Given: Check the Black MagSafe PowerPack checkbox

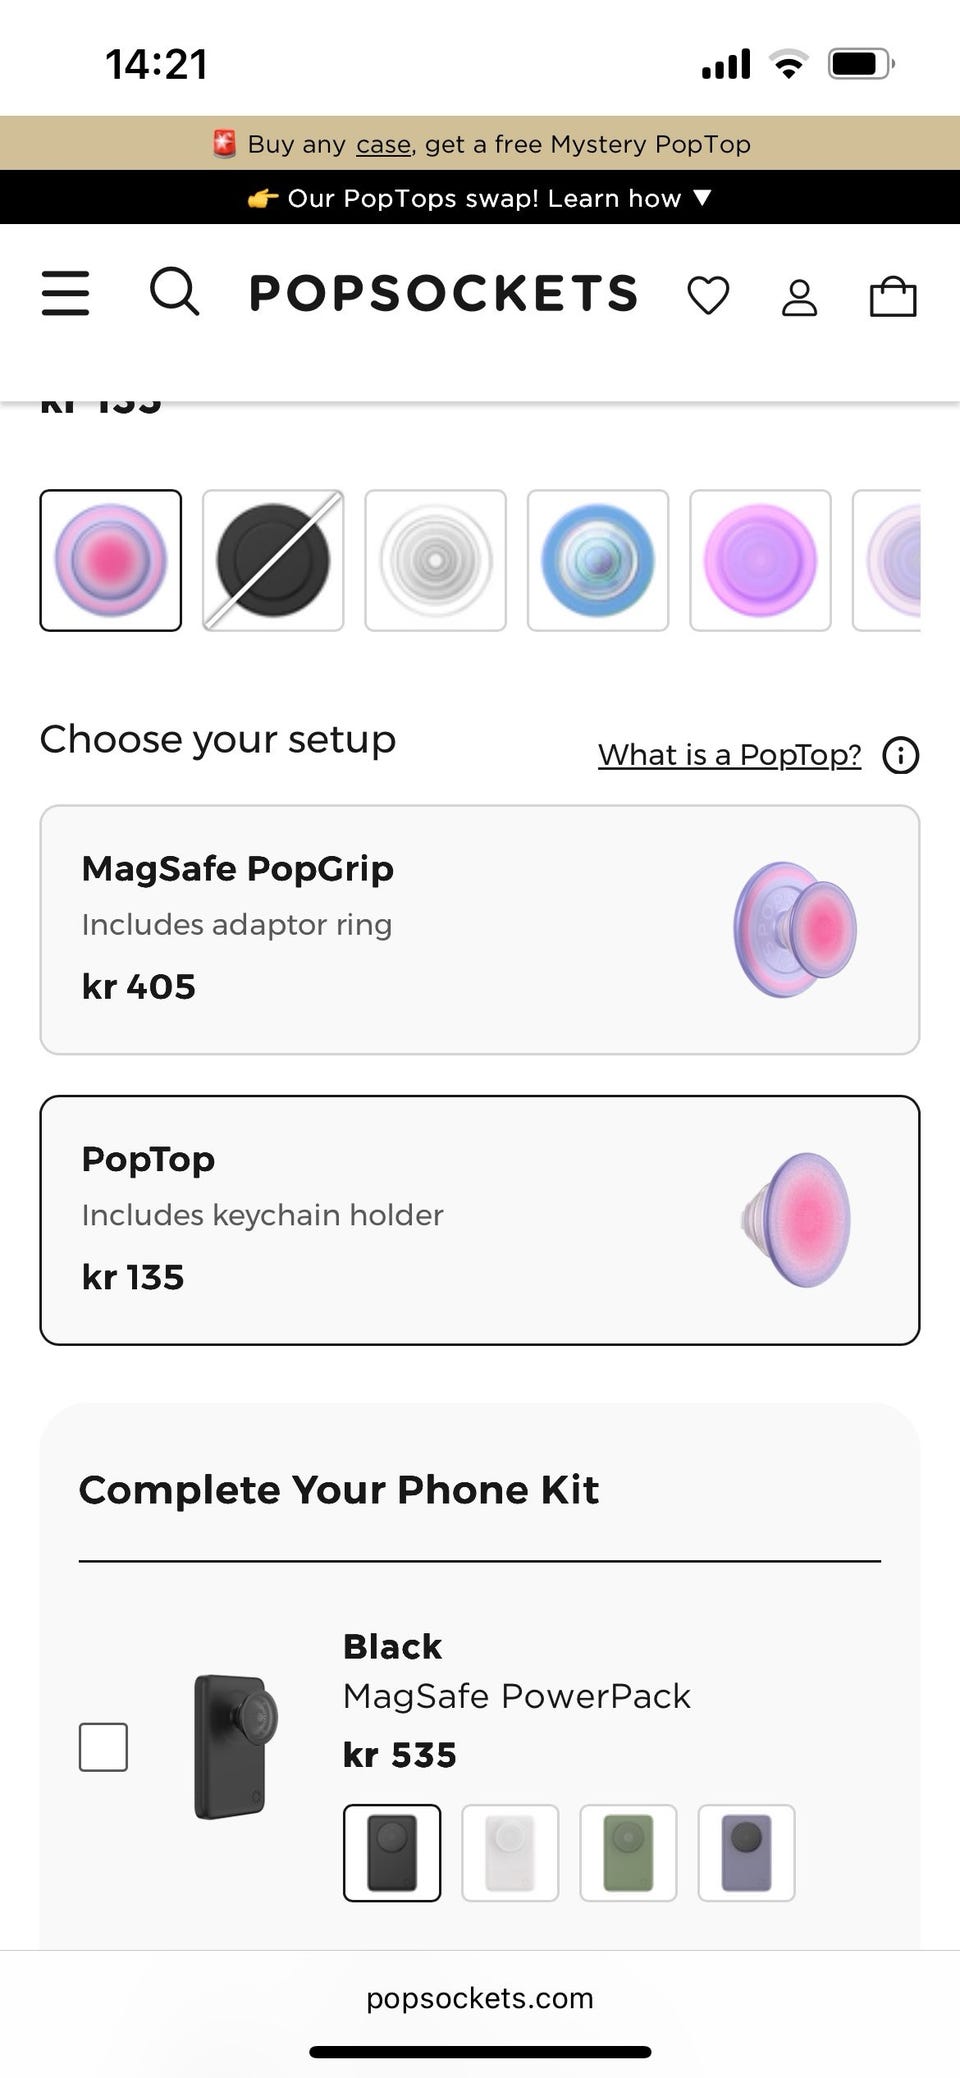Looking at the screenshot, I should (103, 1747).
